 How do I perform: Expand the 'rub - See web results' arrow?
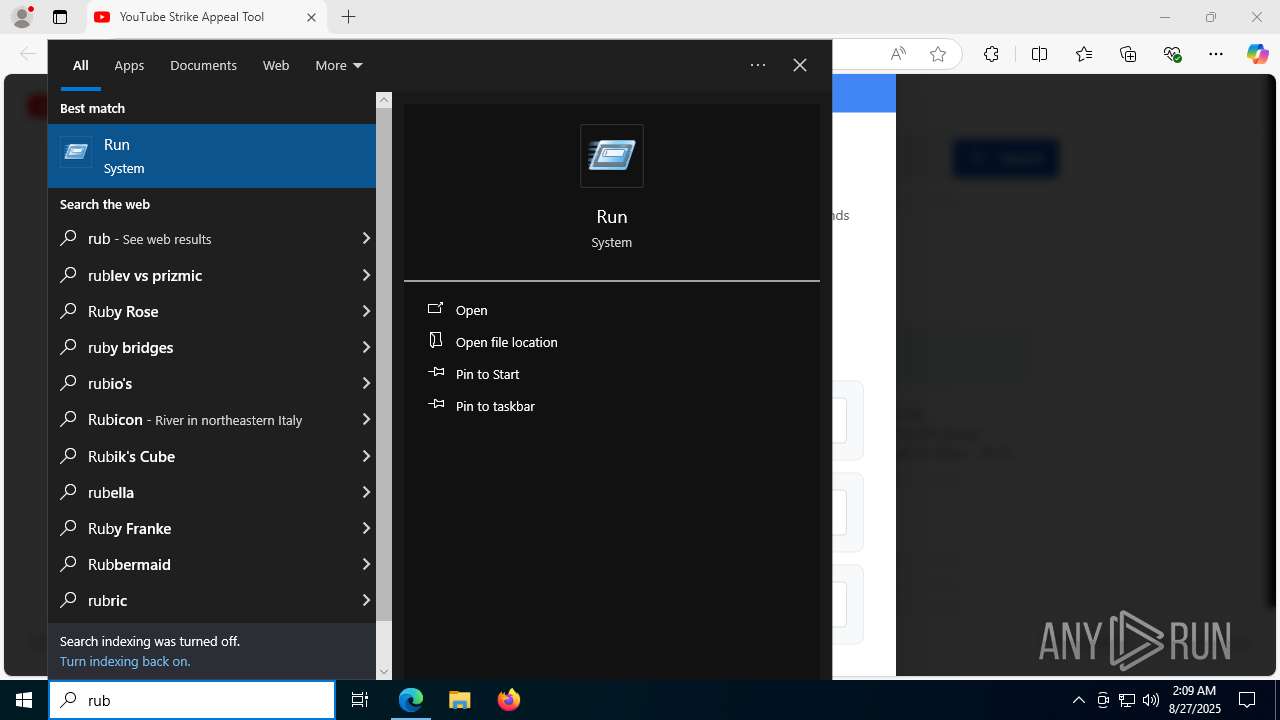[366, 239]
